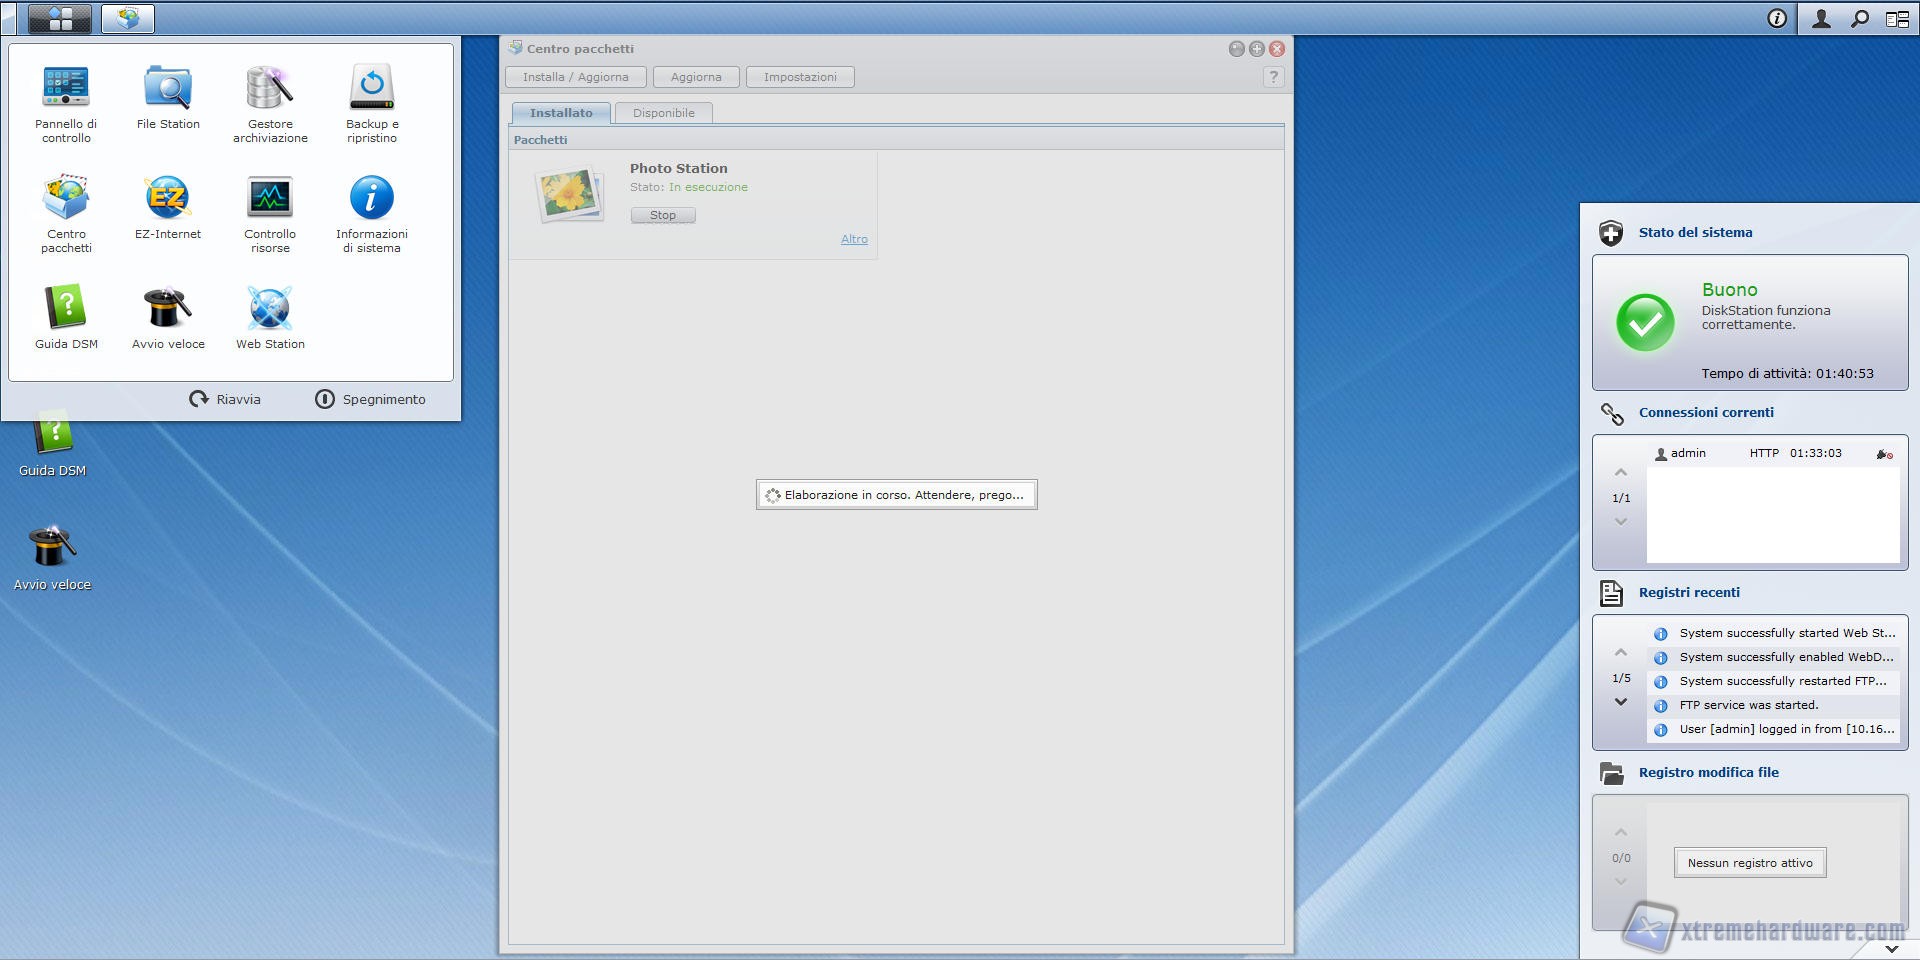Click Riavvia to restart
1920x960 pixels.
tap(225, 399)
